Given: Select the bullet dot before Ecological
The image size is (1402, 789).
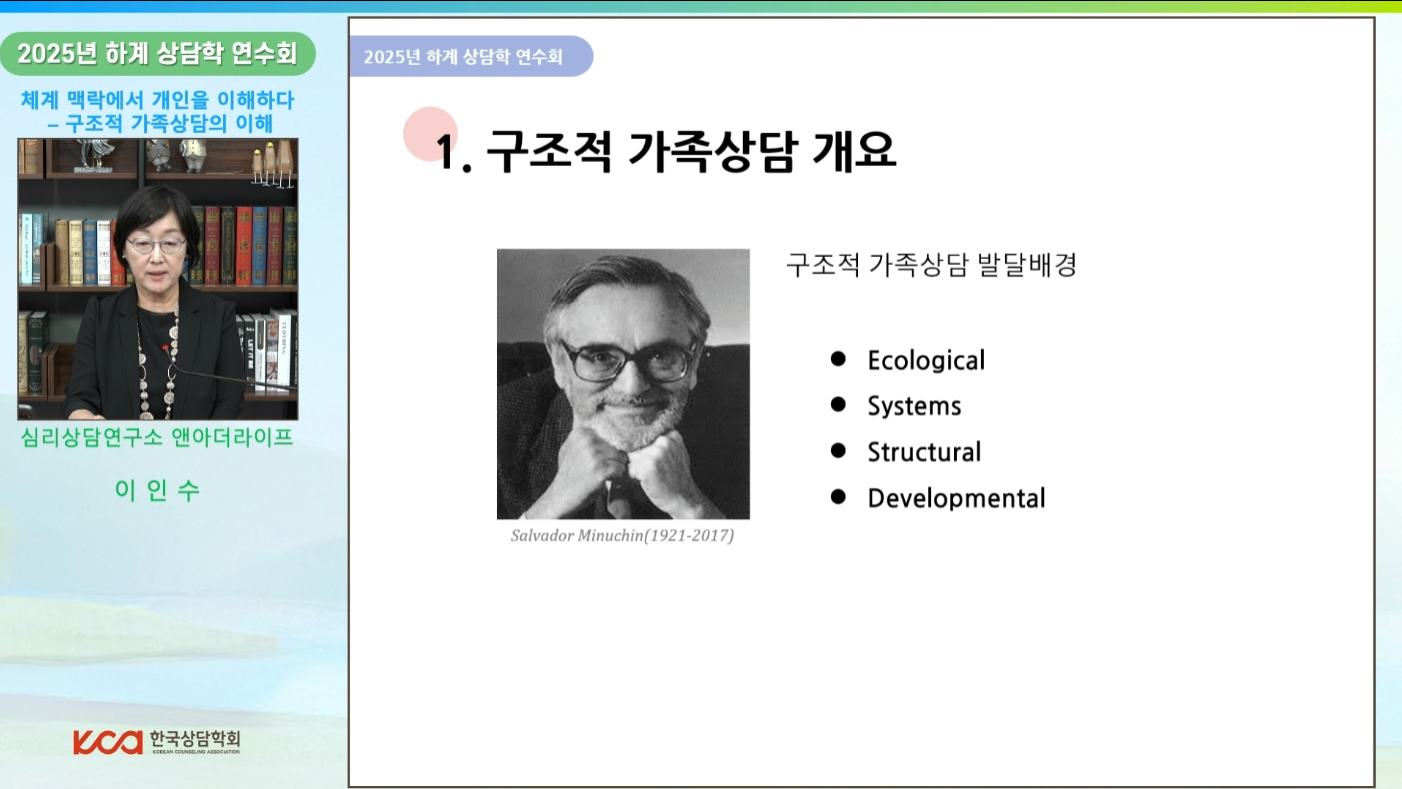Looking at the screenshot, I should 838,358.
